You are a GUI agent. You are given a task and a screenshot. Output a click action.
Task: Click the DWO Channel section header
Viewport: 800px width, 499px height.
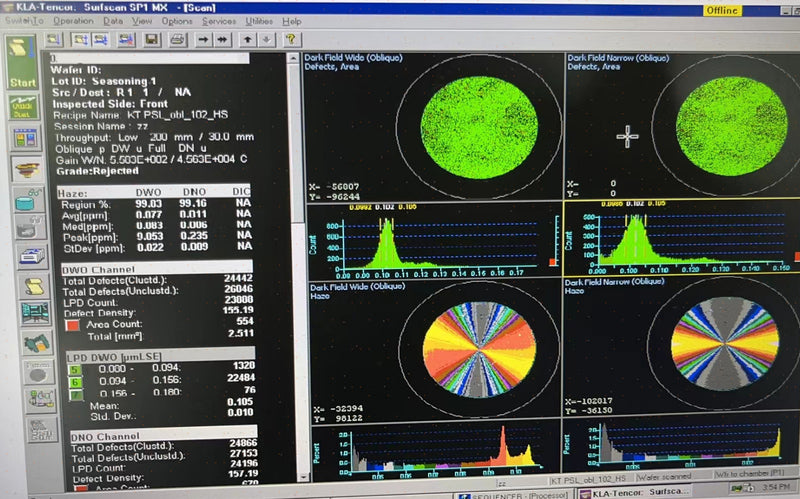coord(157,268)
